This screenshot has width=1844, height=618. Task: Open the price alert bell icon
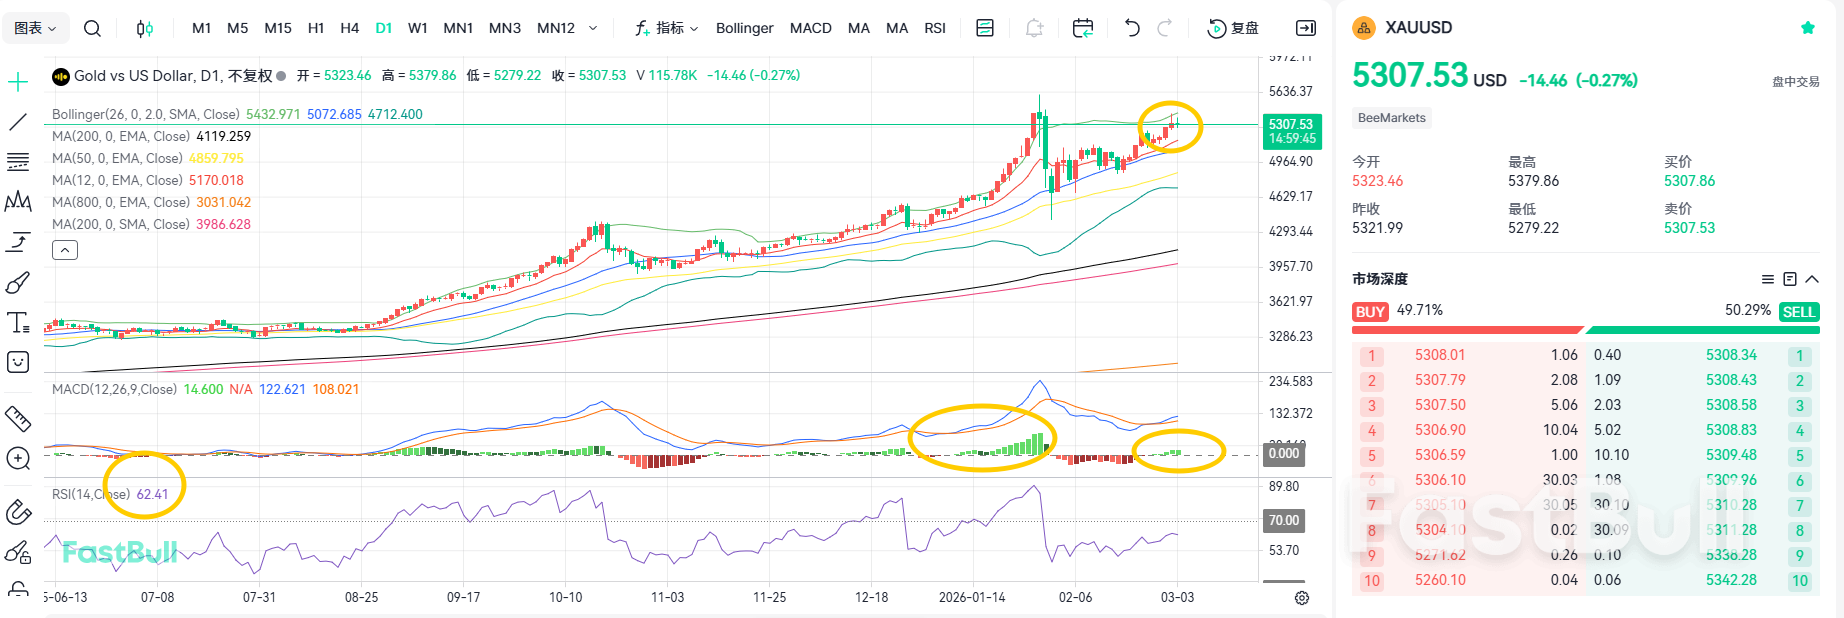tap(1034, 28)
